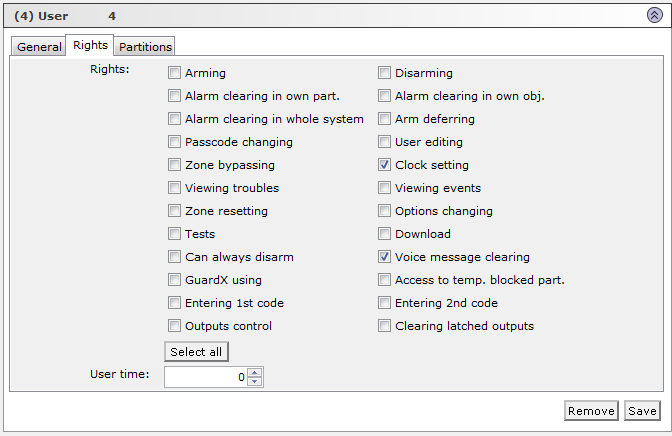Image resolution: width=672 pixels, height=436 pixels.
Task: Switch to the General tab
Action: pyautogui.click(x=39, y=47)
